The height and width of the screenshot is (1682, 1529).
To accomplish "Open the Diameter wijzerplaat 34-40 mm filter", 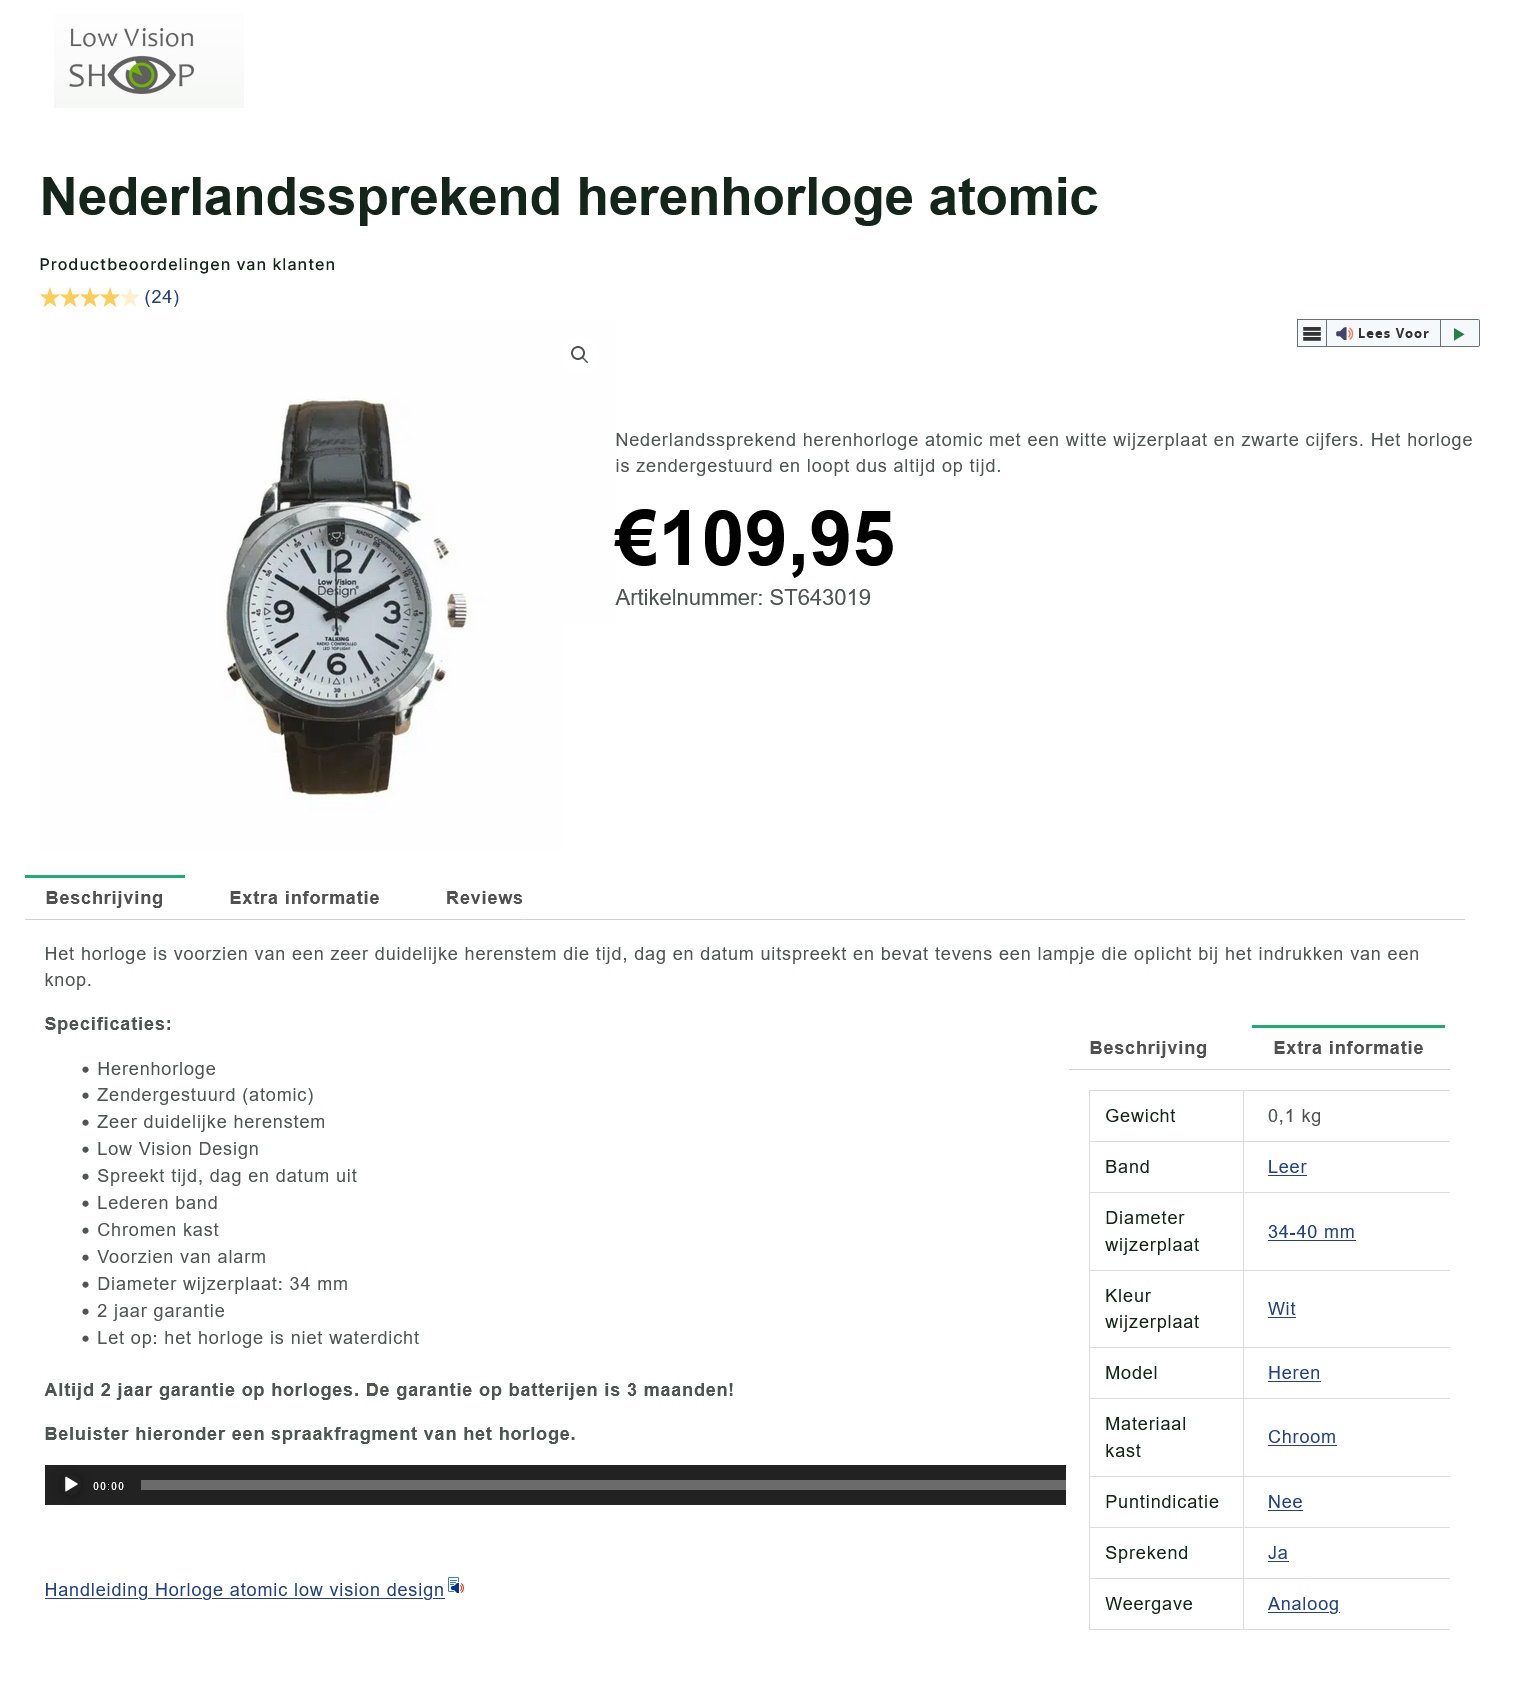I will pos(1311,1231).
